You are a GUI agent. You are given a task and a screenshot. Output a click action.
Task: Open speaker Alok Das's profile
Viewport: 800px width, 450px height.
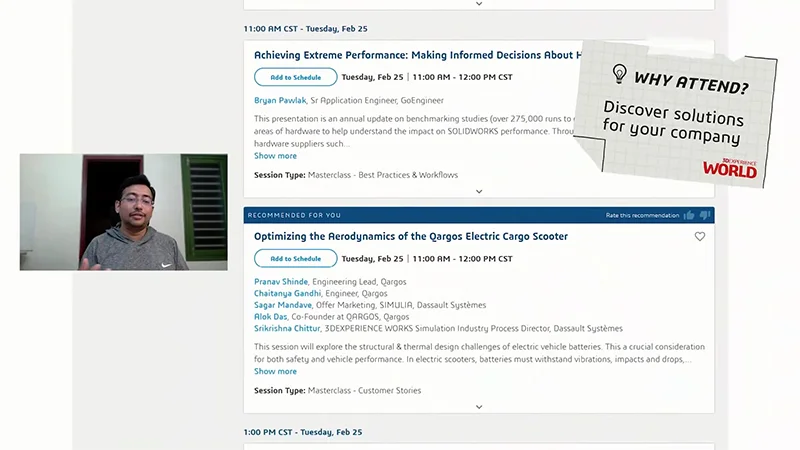[x=270, y=317]
